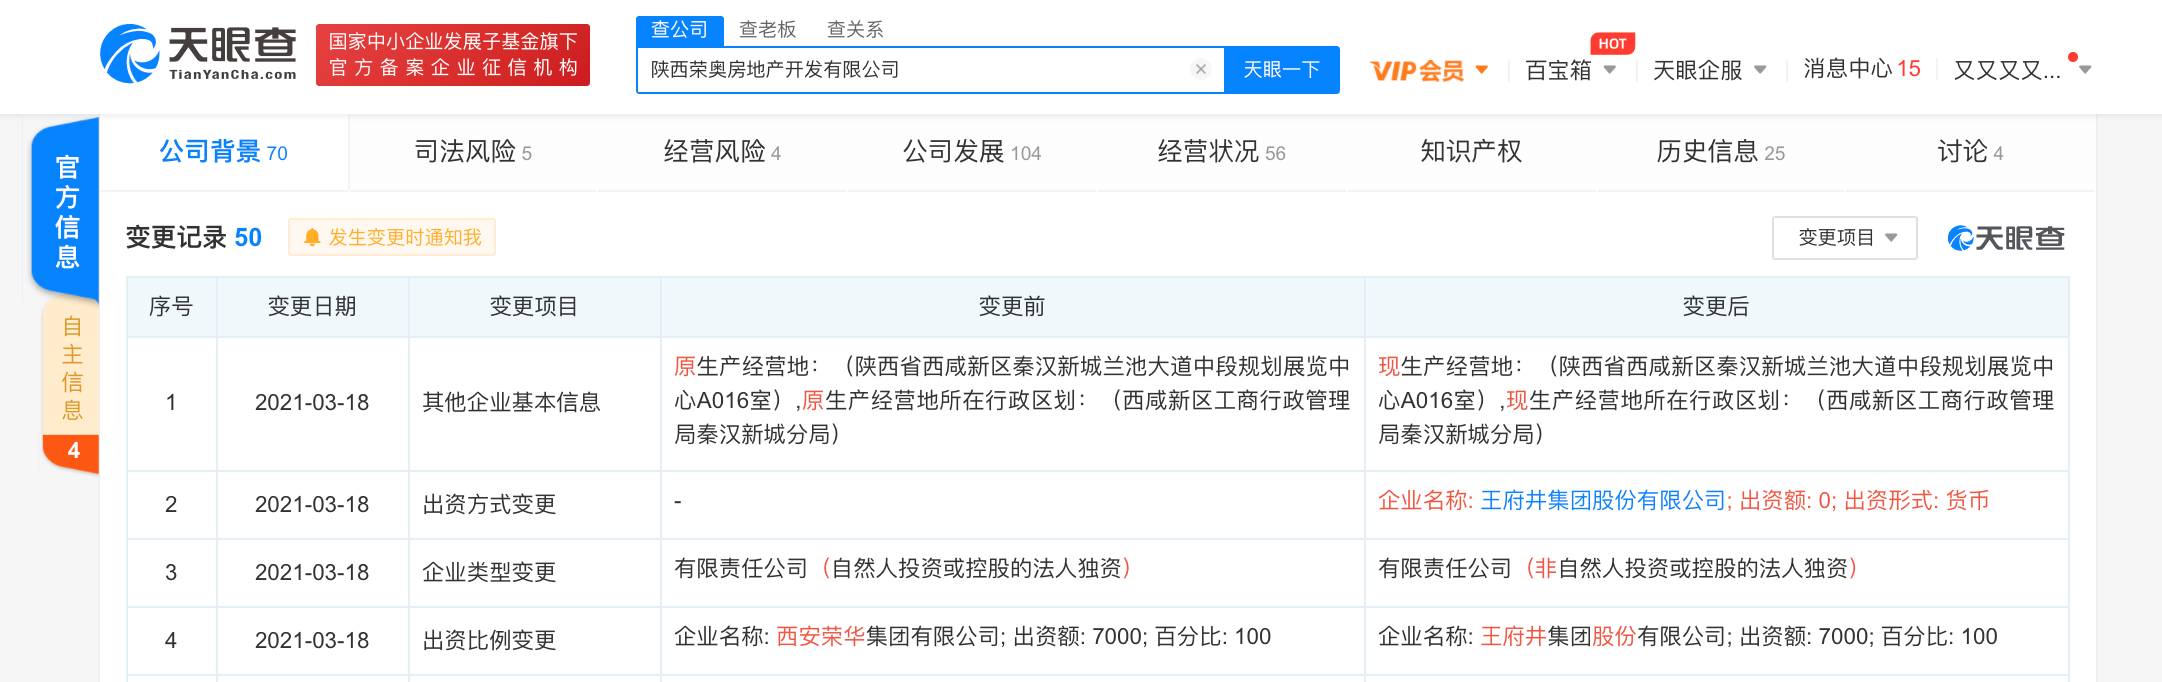Viewport: 2162px width, 682px height.
Task: Select the 官方信息 side tab
Action: (66, 211)
